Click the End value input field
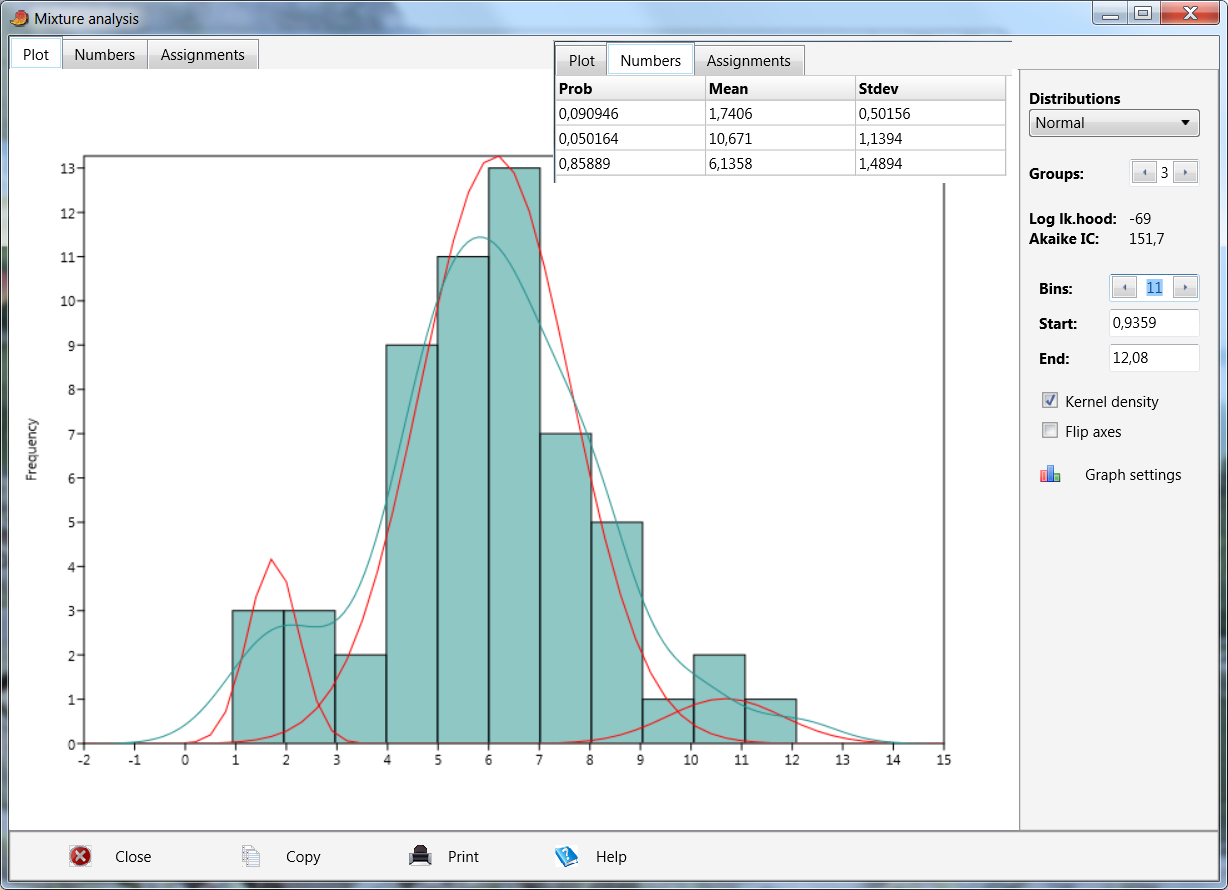 [x=1154, y=358]
